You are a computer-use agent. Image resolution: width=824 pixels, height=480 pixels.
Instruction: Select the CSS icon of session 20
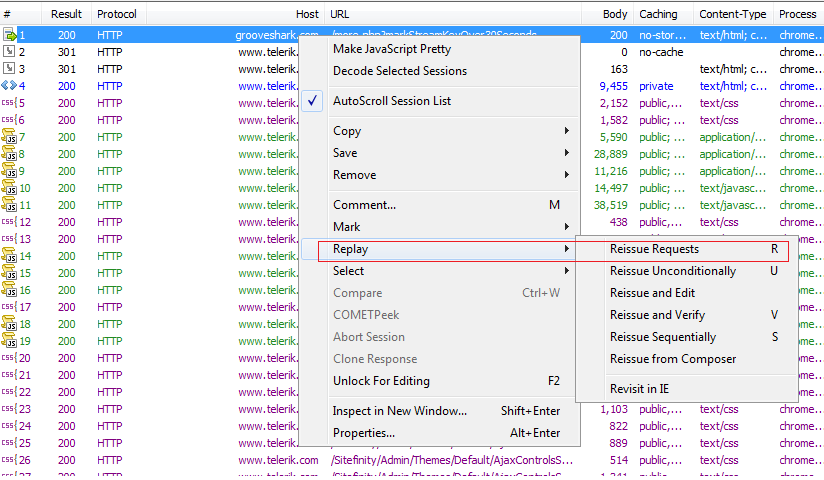[x=9, y=358]
